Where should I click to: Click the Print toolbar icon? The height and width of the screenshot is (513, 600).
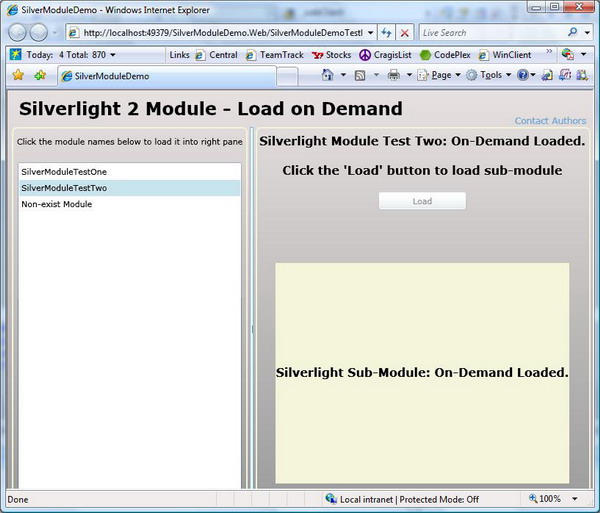point(393,75)
